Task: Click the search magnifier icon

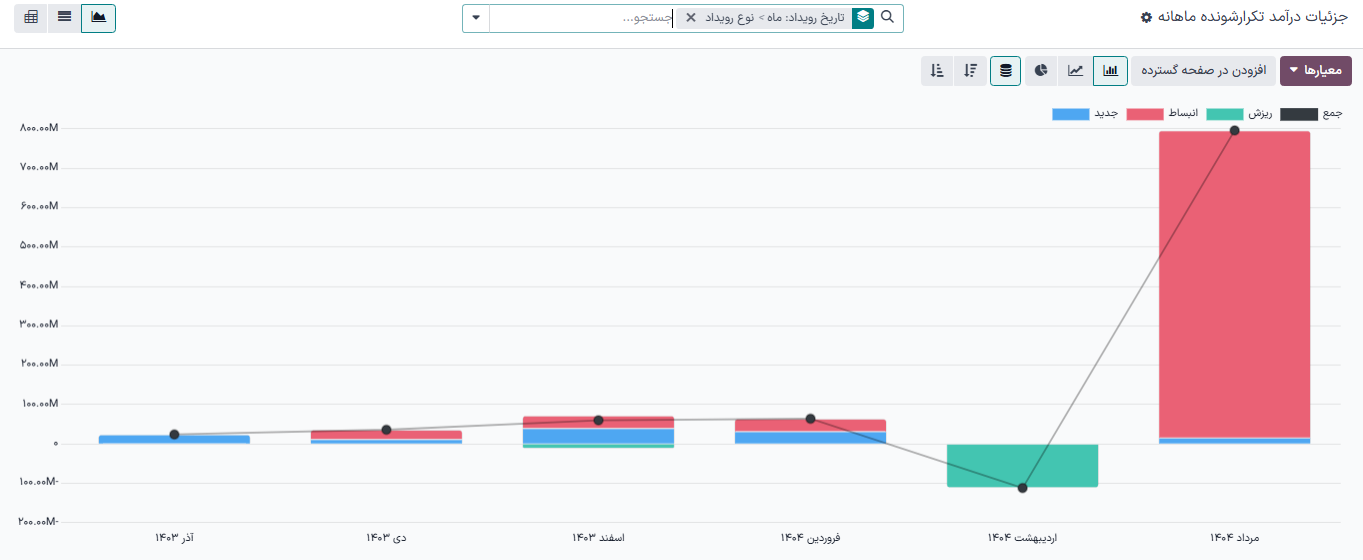Action: pos(887,18)
